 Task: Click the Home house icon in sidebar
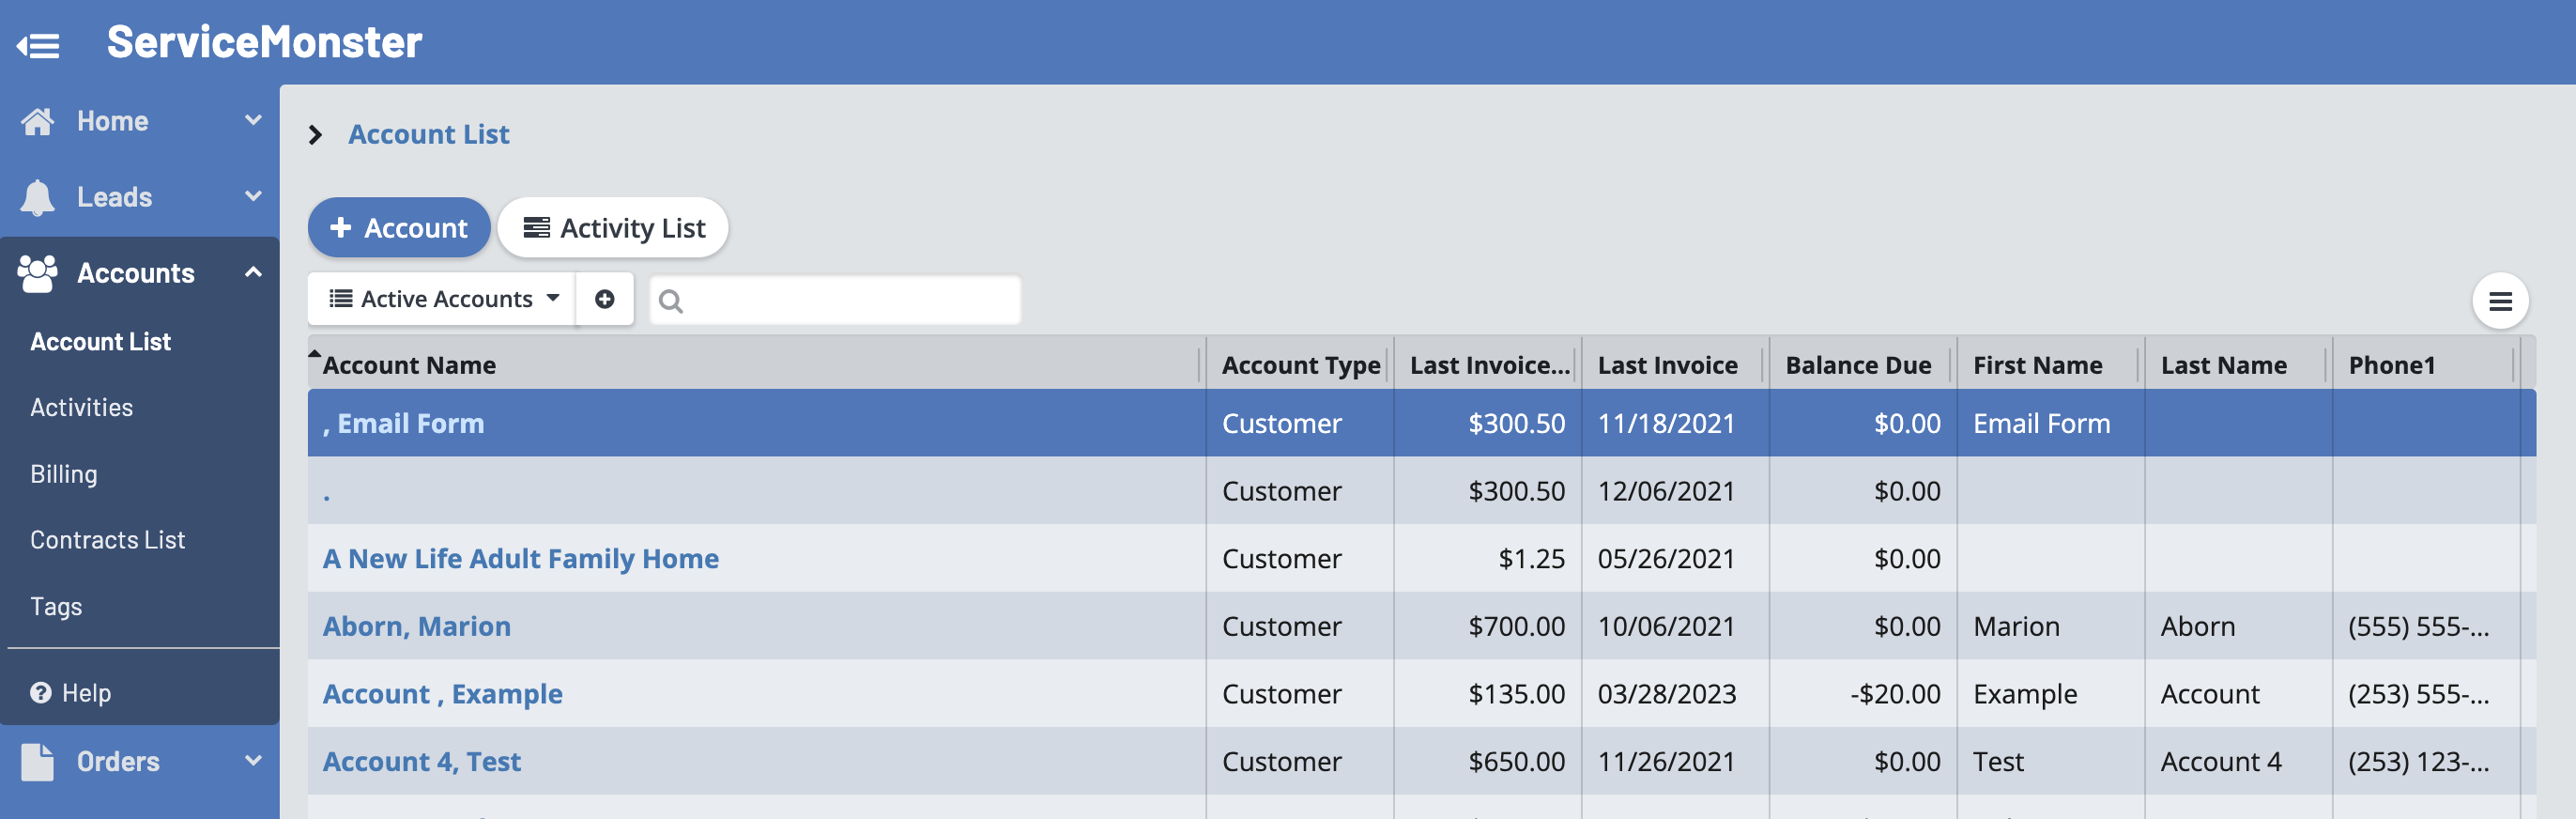tap(38, 121)
